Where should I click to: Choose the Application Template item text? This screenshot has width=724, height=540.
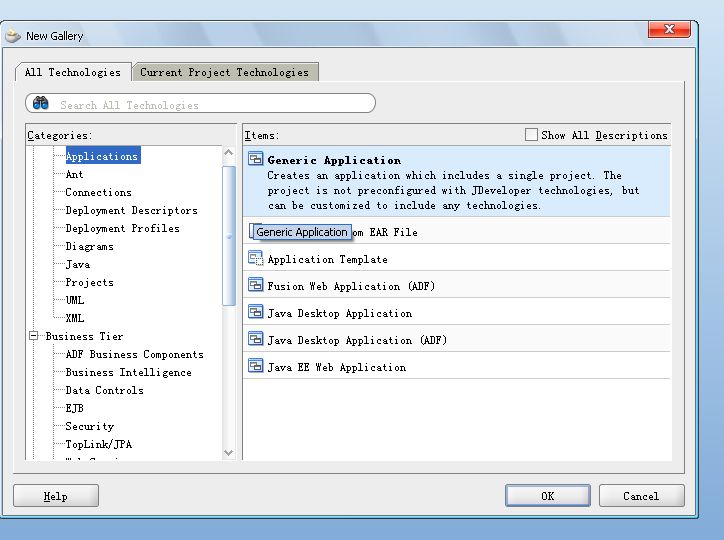click(327, 259)
